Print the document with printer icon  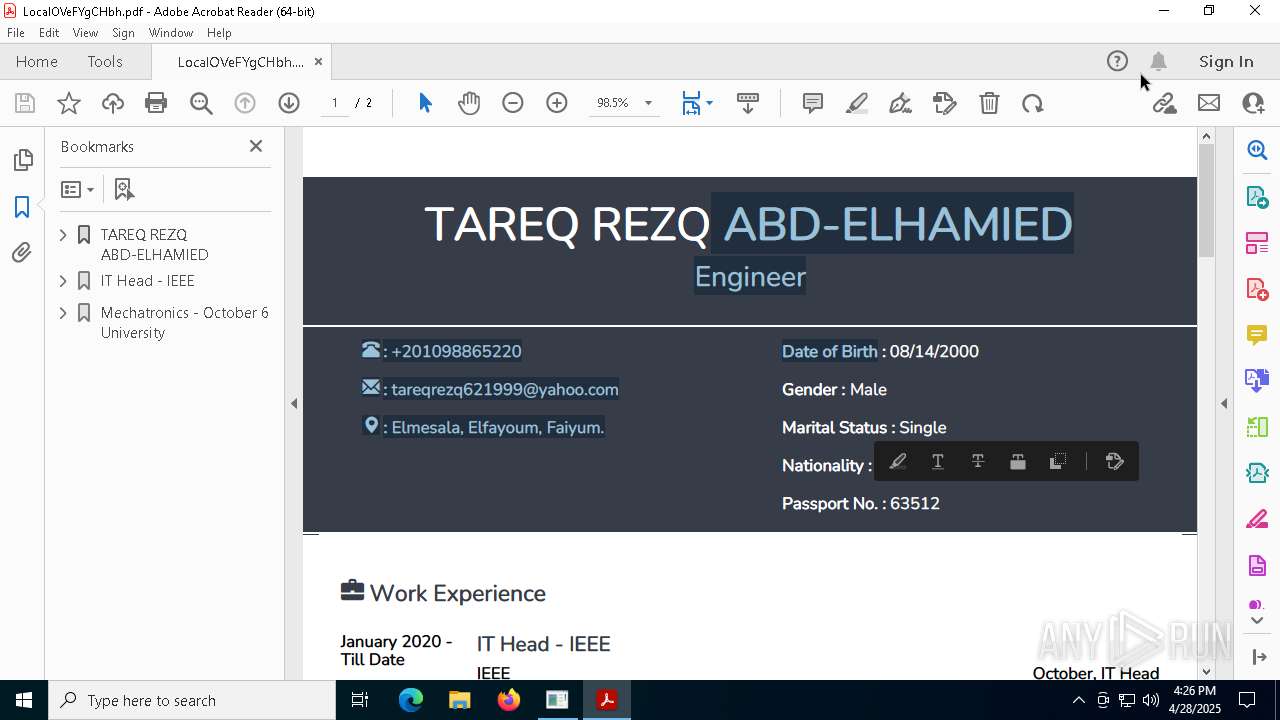point(156,103)
